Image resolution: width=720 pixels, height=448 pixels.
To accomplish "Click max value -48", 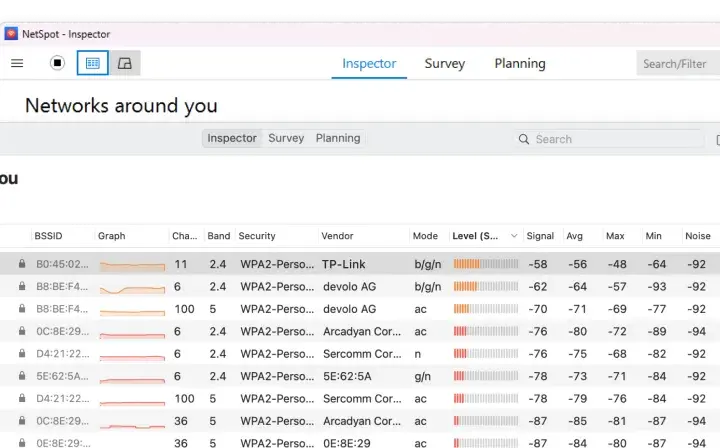I will coord(617,264).
